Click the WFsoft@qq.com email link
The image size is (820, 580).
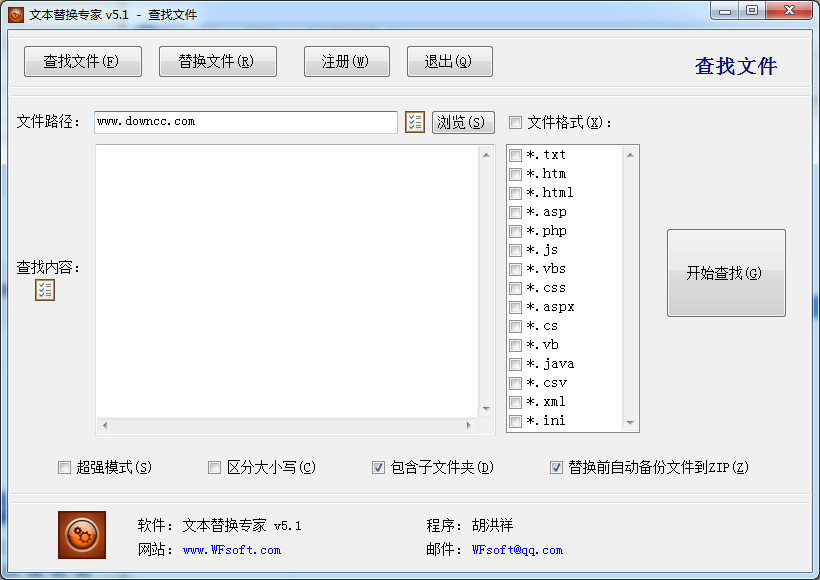click(518, 550)
